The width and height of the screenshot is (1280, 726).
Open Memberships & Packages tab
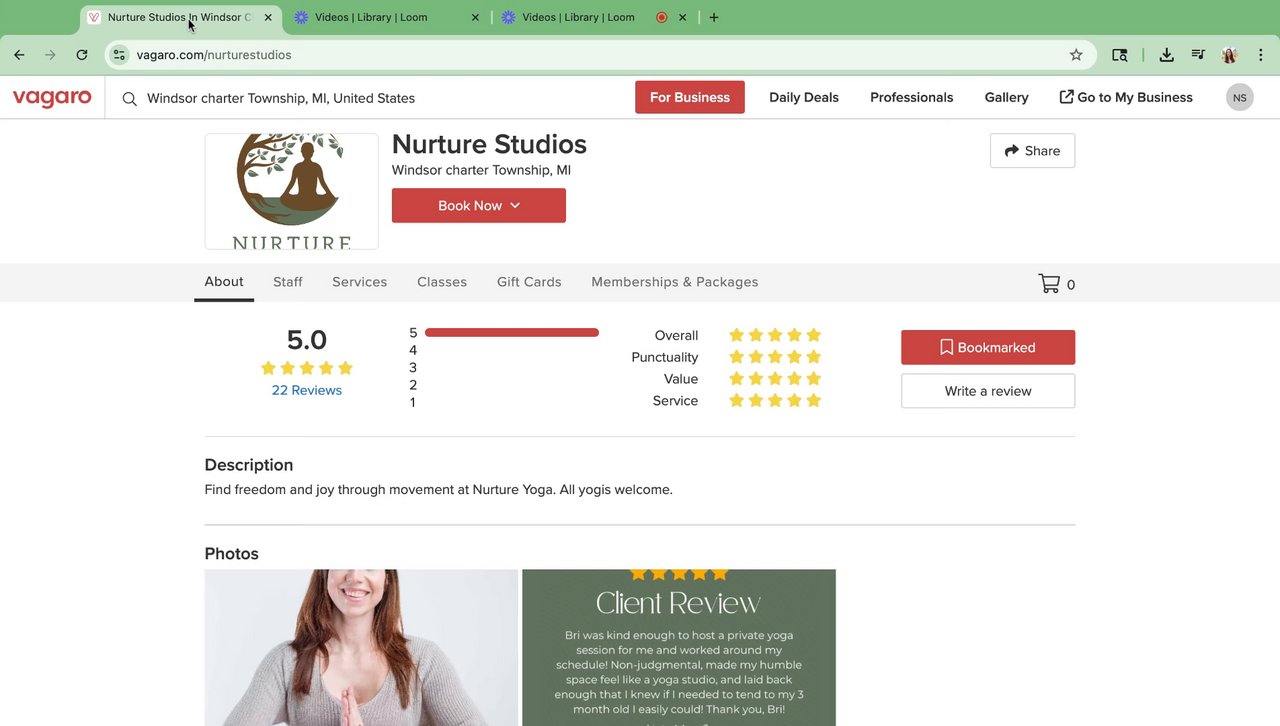675,282
